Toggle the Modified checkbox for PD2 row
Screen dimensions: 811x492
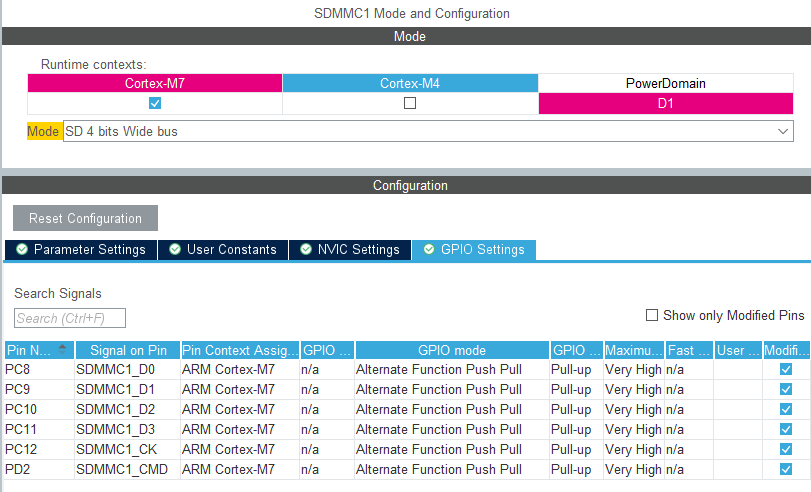pos(786,469)
